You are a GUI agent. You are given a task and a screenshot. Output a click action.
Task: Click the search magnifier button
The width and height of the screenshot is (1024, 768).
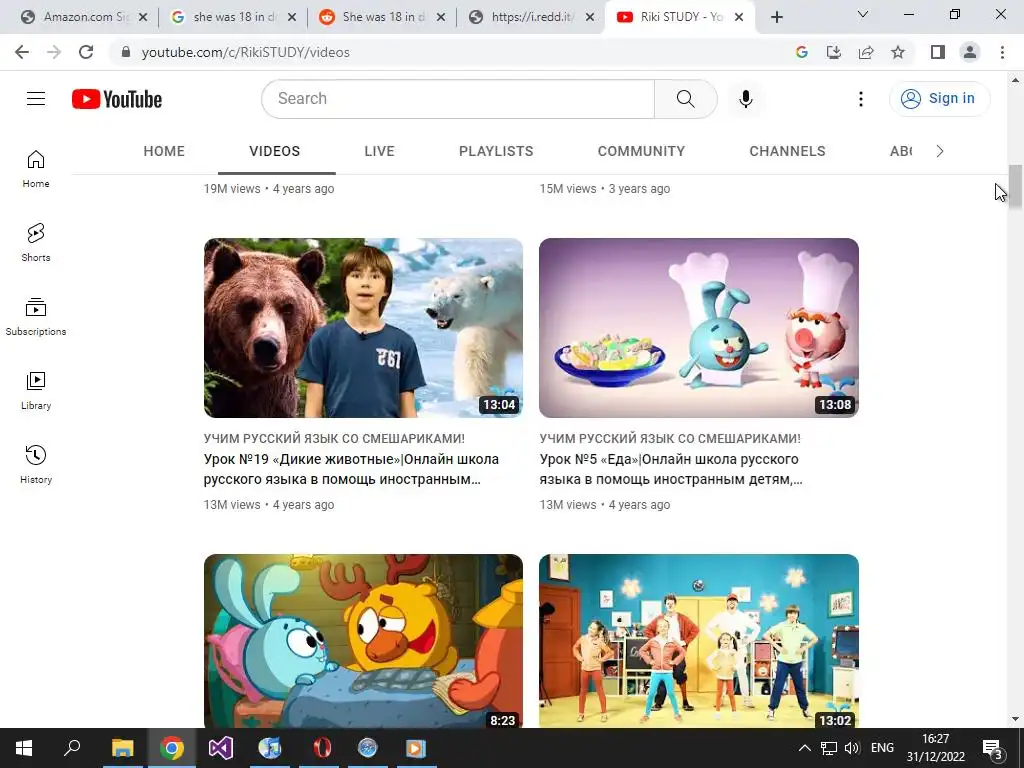[x=686, y=99]
